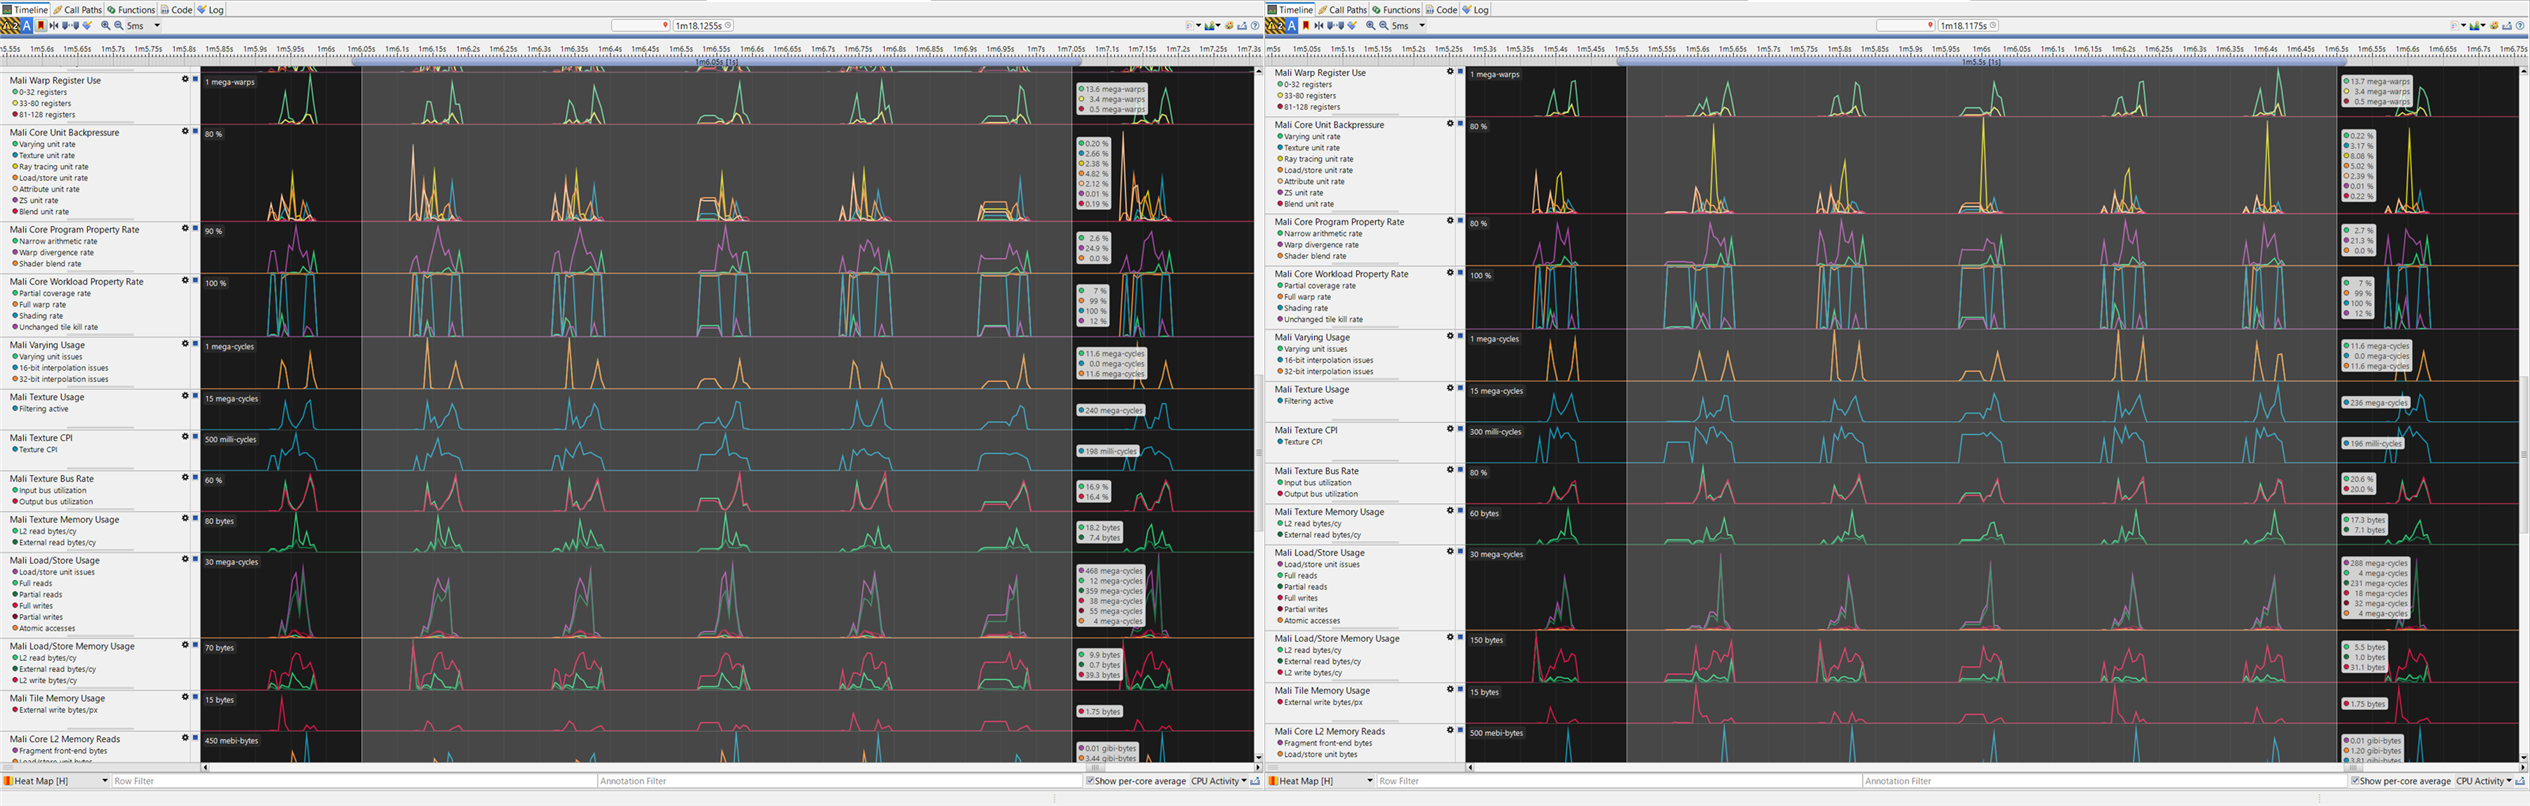Image resolution: width=2530 pixels, height=806 pixels.
Task: Click the warnings icon in the right window toolbar
Action: 1274,26
